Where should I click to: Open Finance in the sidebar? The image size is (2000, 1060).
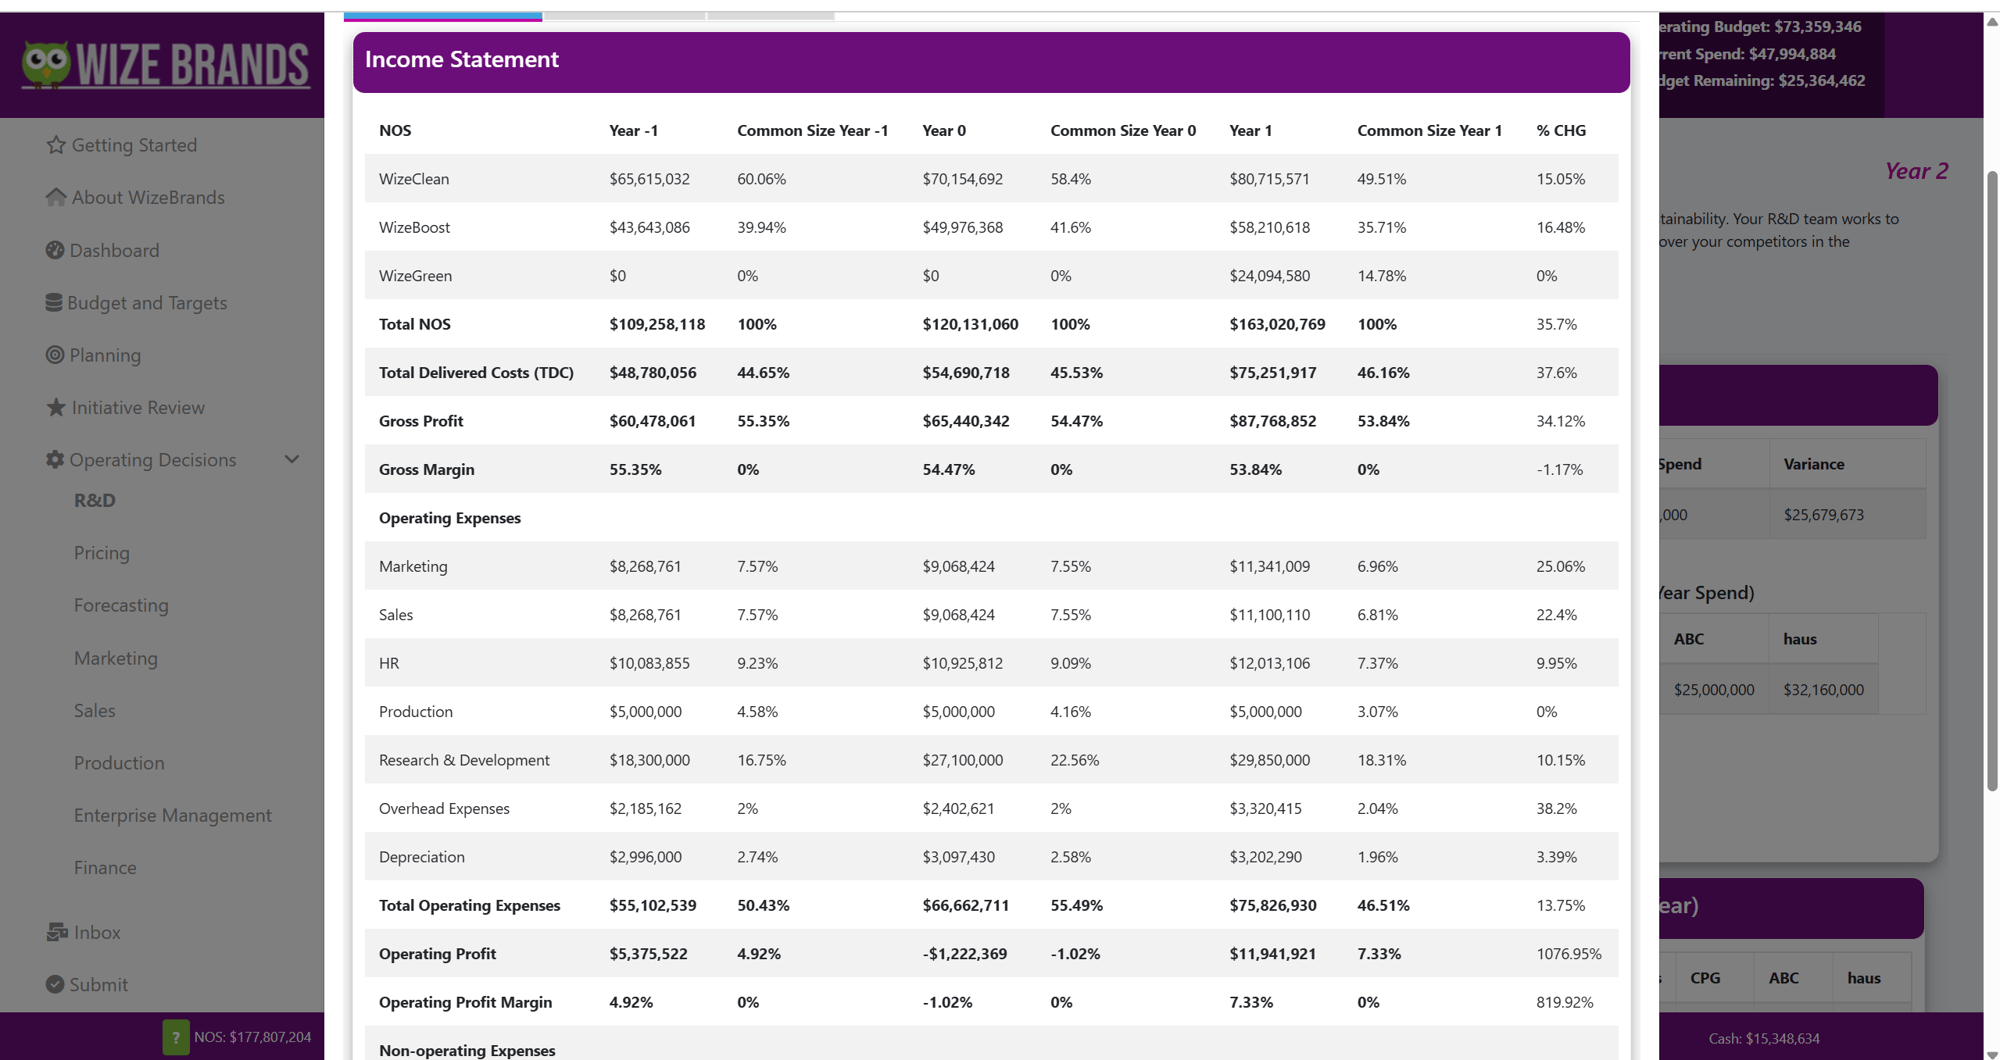(x=105, y=867)
